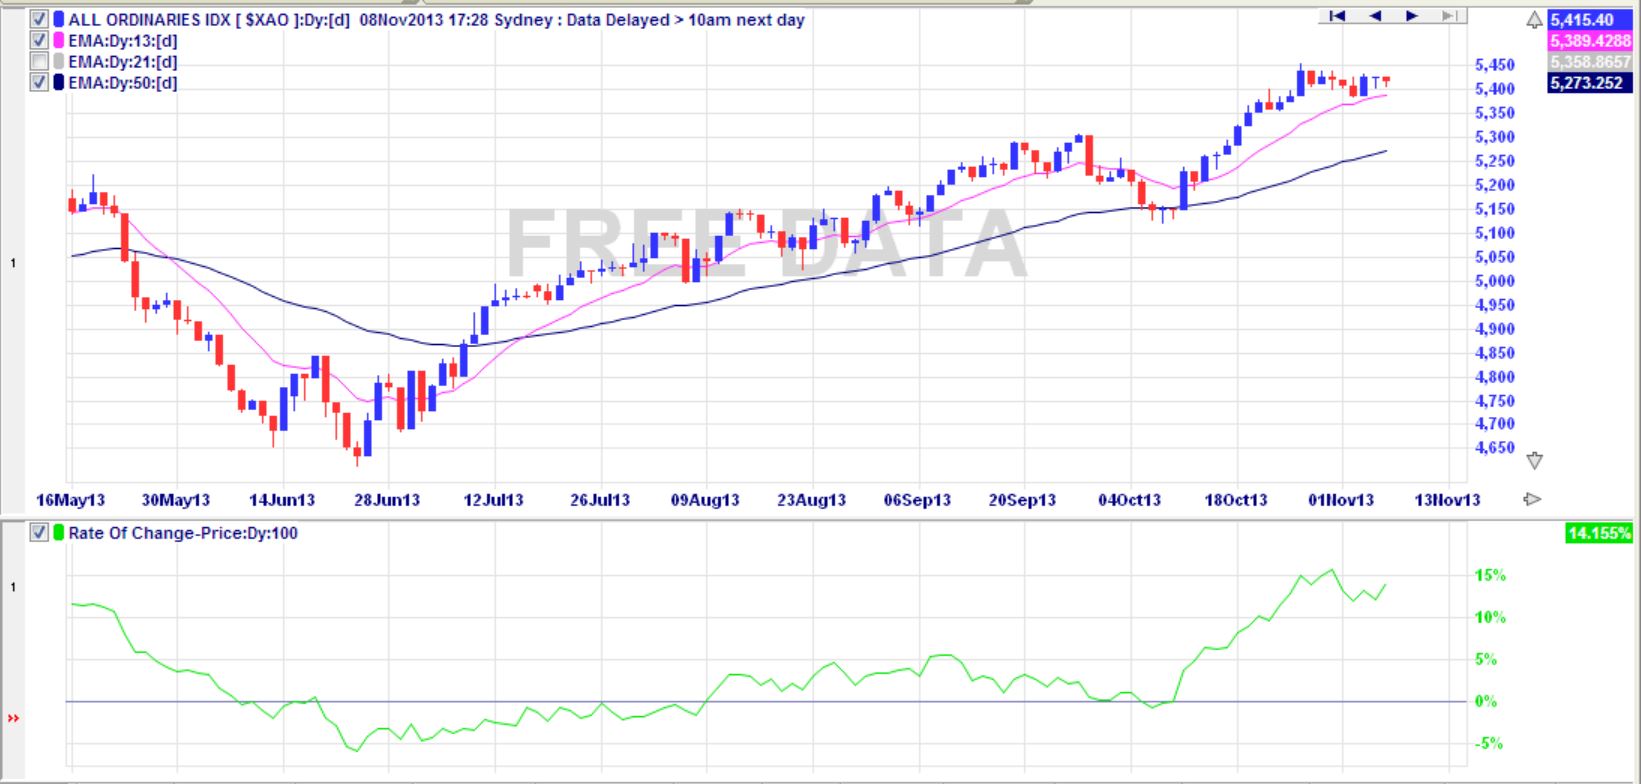Open the blue ALL ORDINARIES color swatch
Image resolution: width=1641 pixels, height=784 pixels.
pos(59,19)
